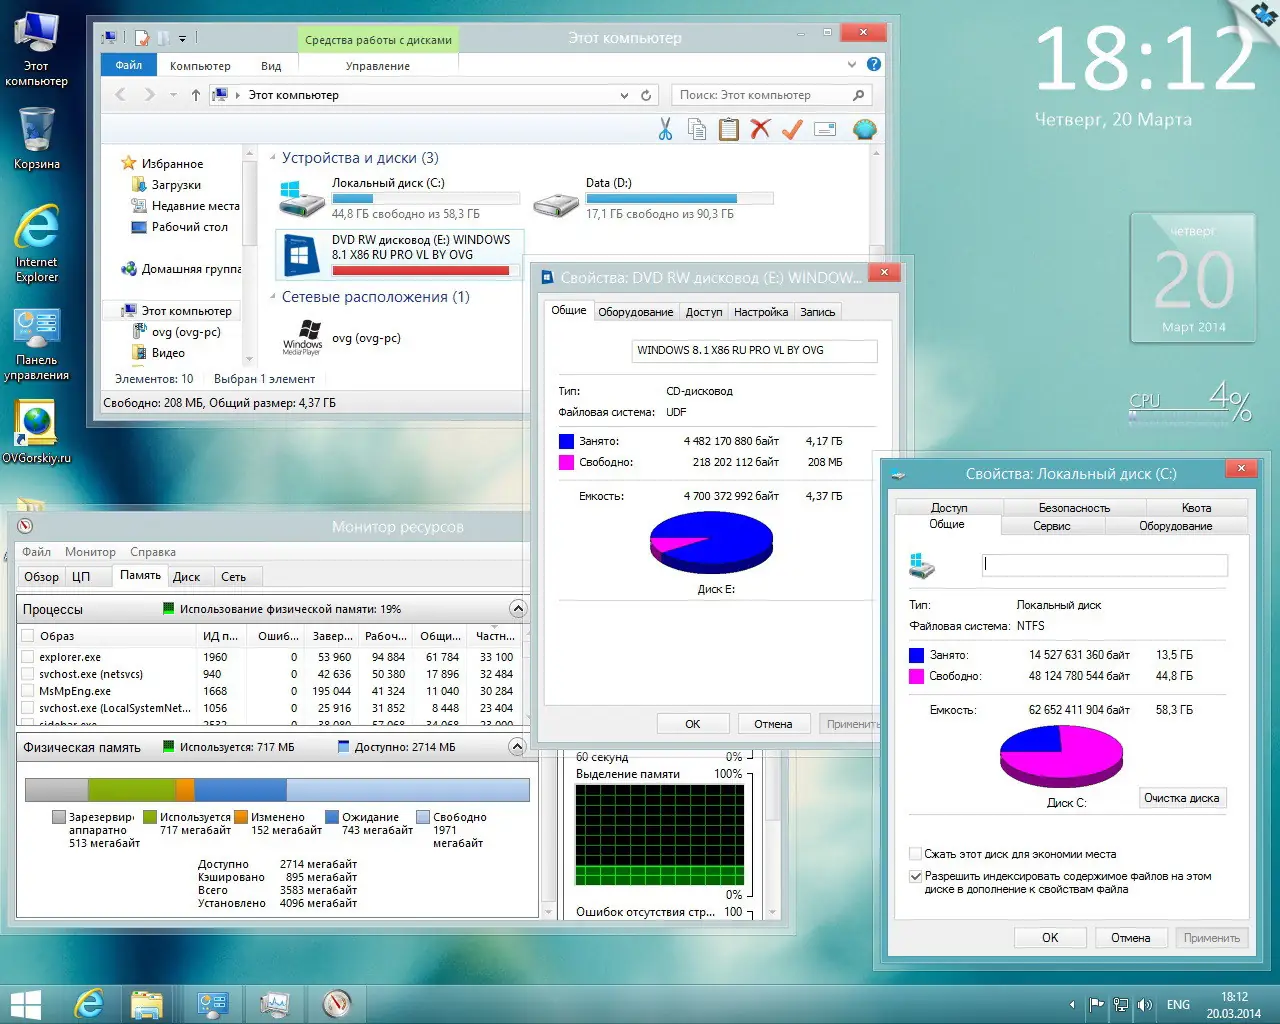
Task: Select the OVGorskiy.ru desktop shortcut
Action: click(37, 432)
